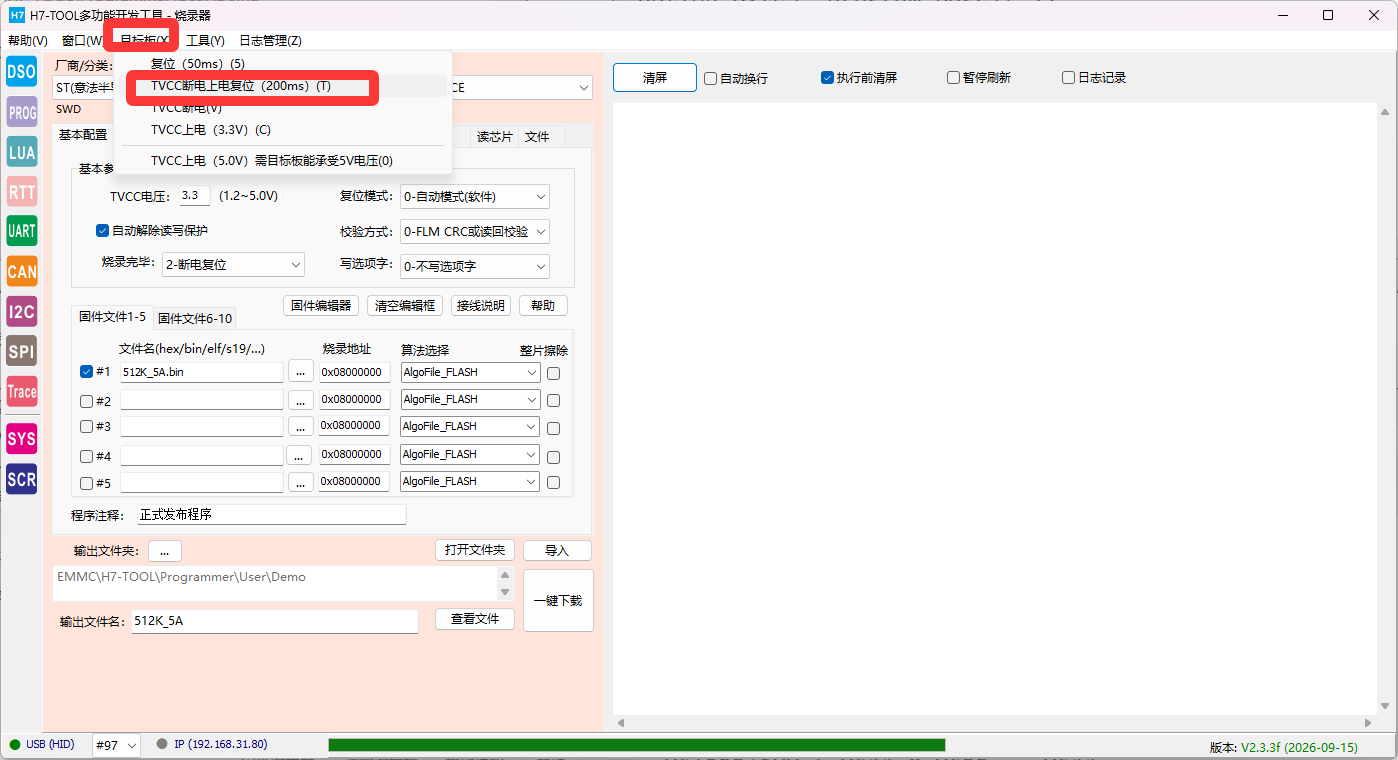Click log area horizontal scrollbar

point(996,722)
